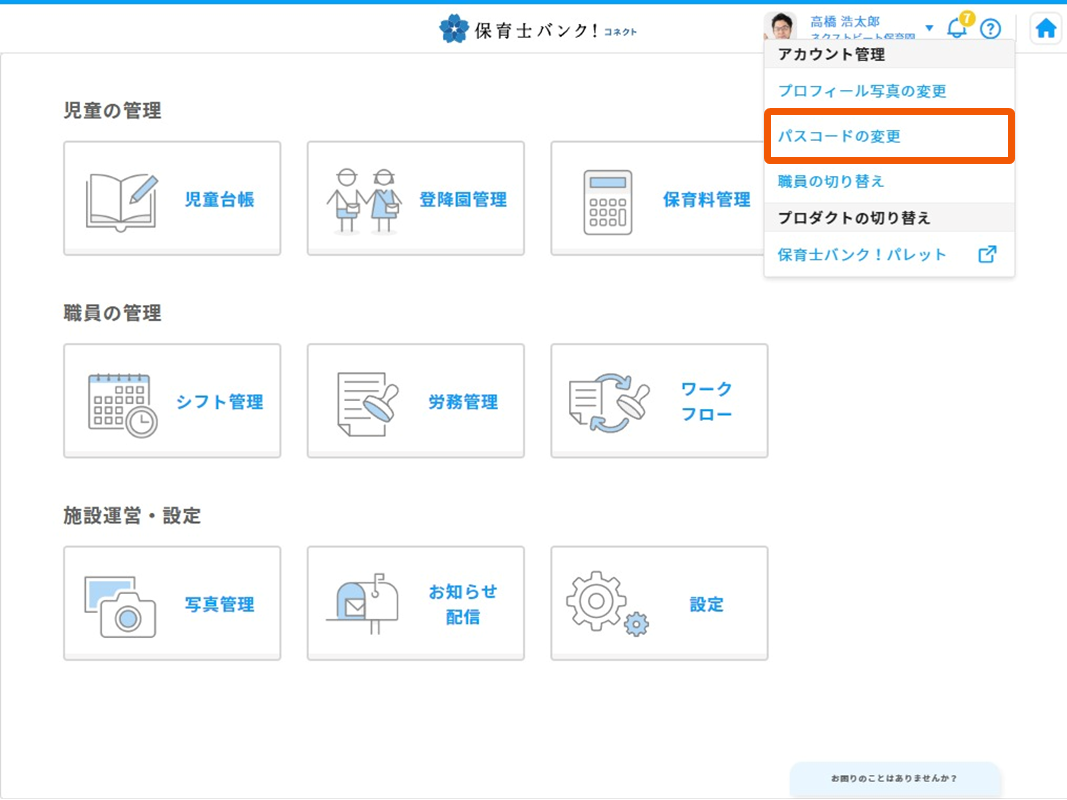Click the open book 児童台帳 icon
Screen dimensions: 1067x800
[122, 200]
